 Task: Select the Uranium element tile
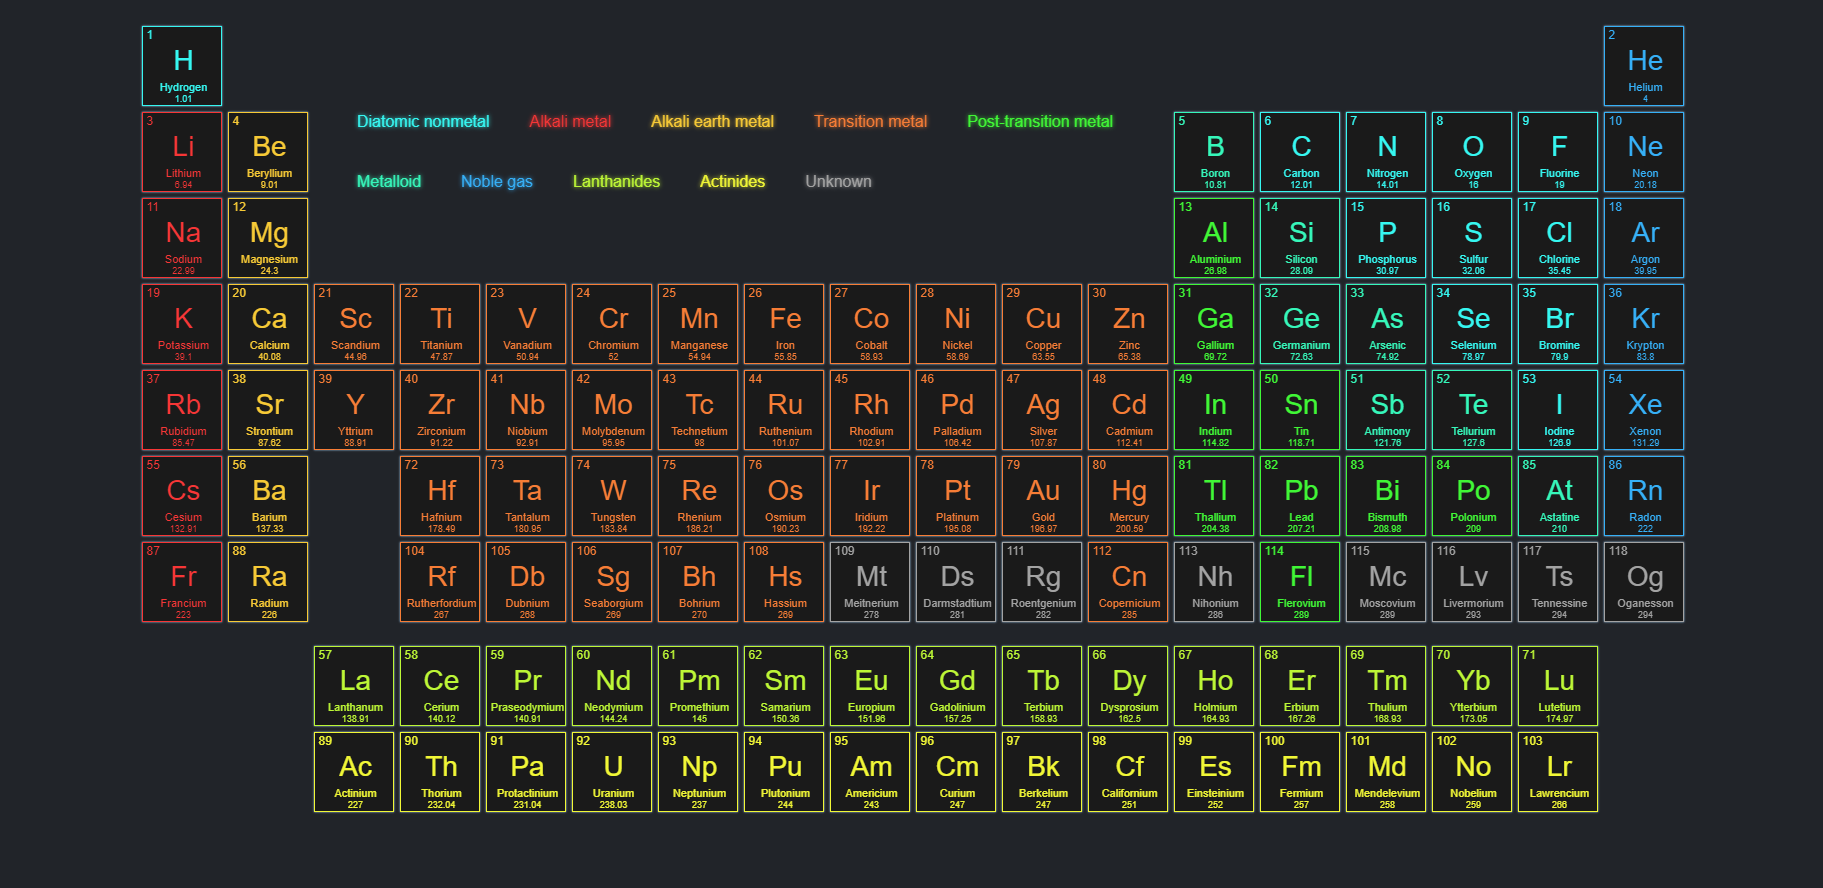pyautogui.click(x=612, y=772)
